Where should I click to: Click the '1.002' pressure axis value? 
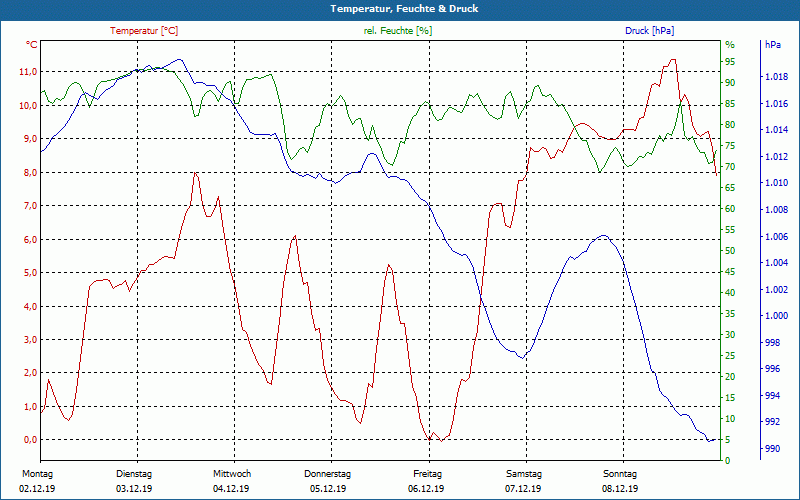pyautogui.click(x=777, y=289)
